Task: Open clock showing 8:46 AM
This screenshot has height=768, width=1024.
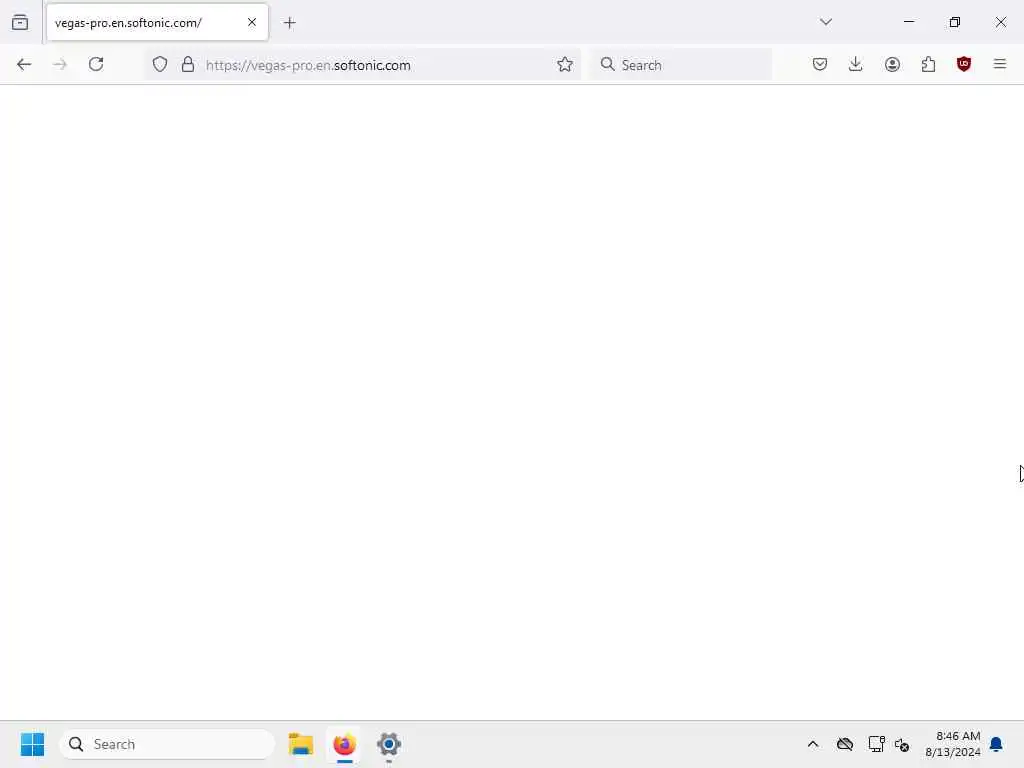Action: pyautogui.click(x=953, y=744)
